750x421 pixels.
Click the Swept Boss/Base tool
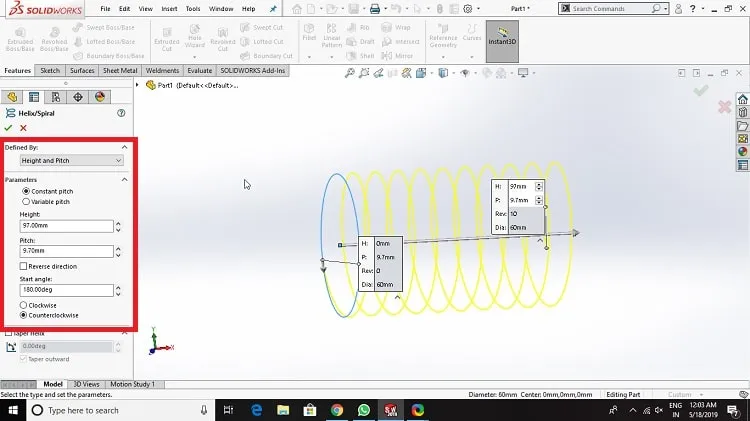click(104, 28)
